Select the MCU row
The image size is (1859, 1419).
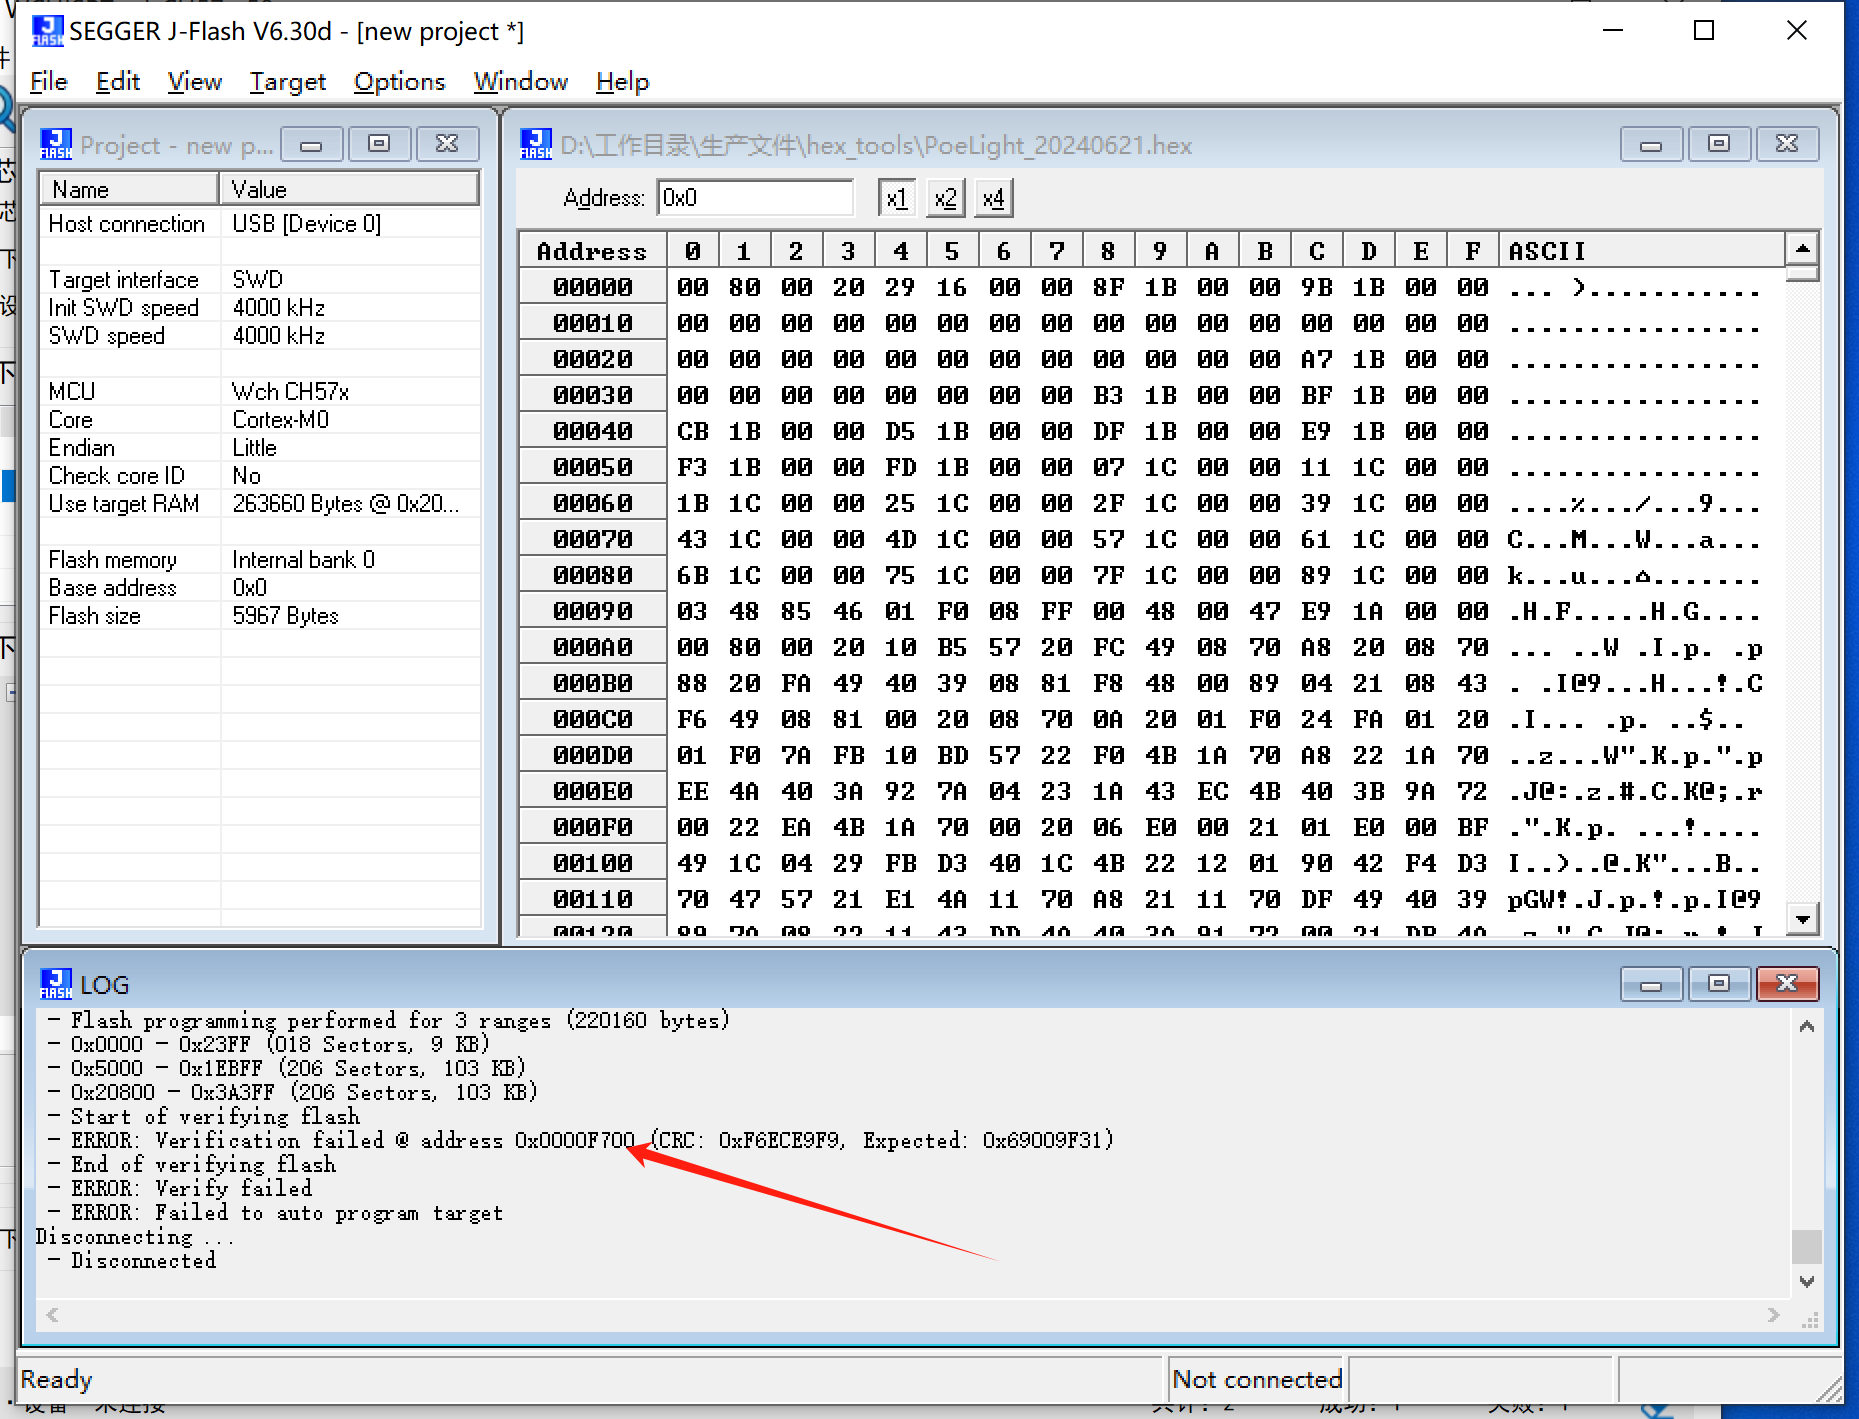(259, 392)
